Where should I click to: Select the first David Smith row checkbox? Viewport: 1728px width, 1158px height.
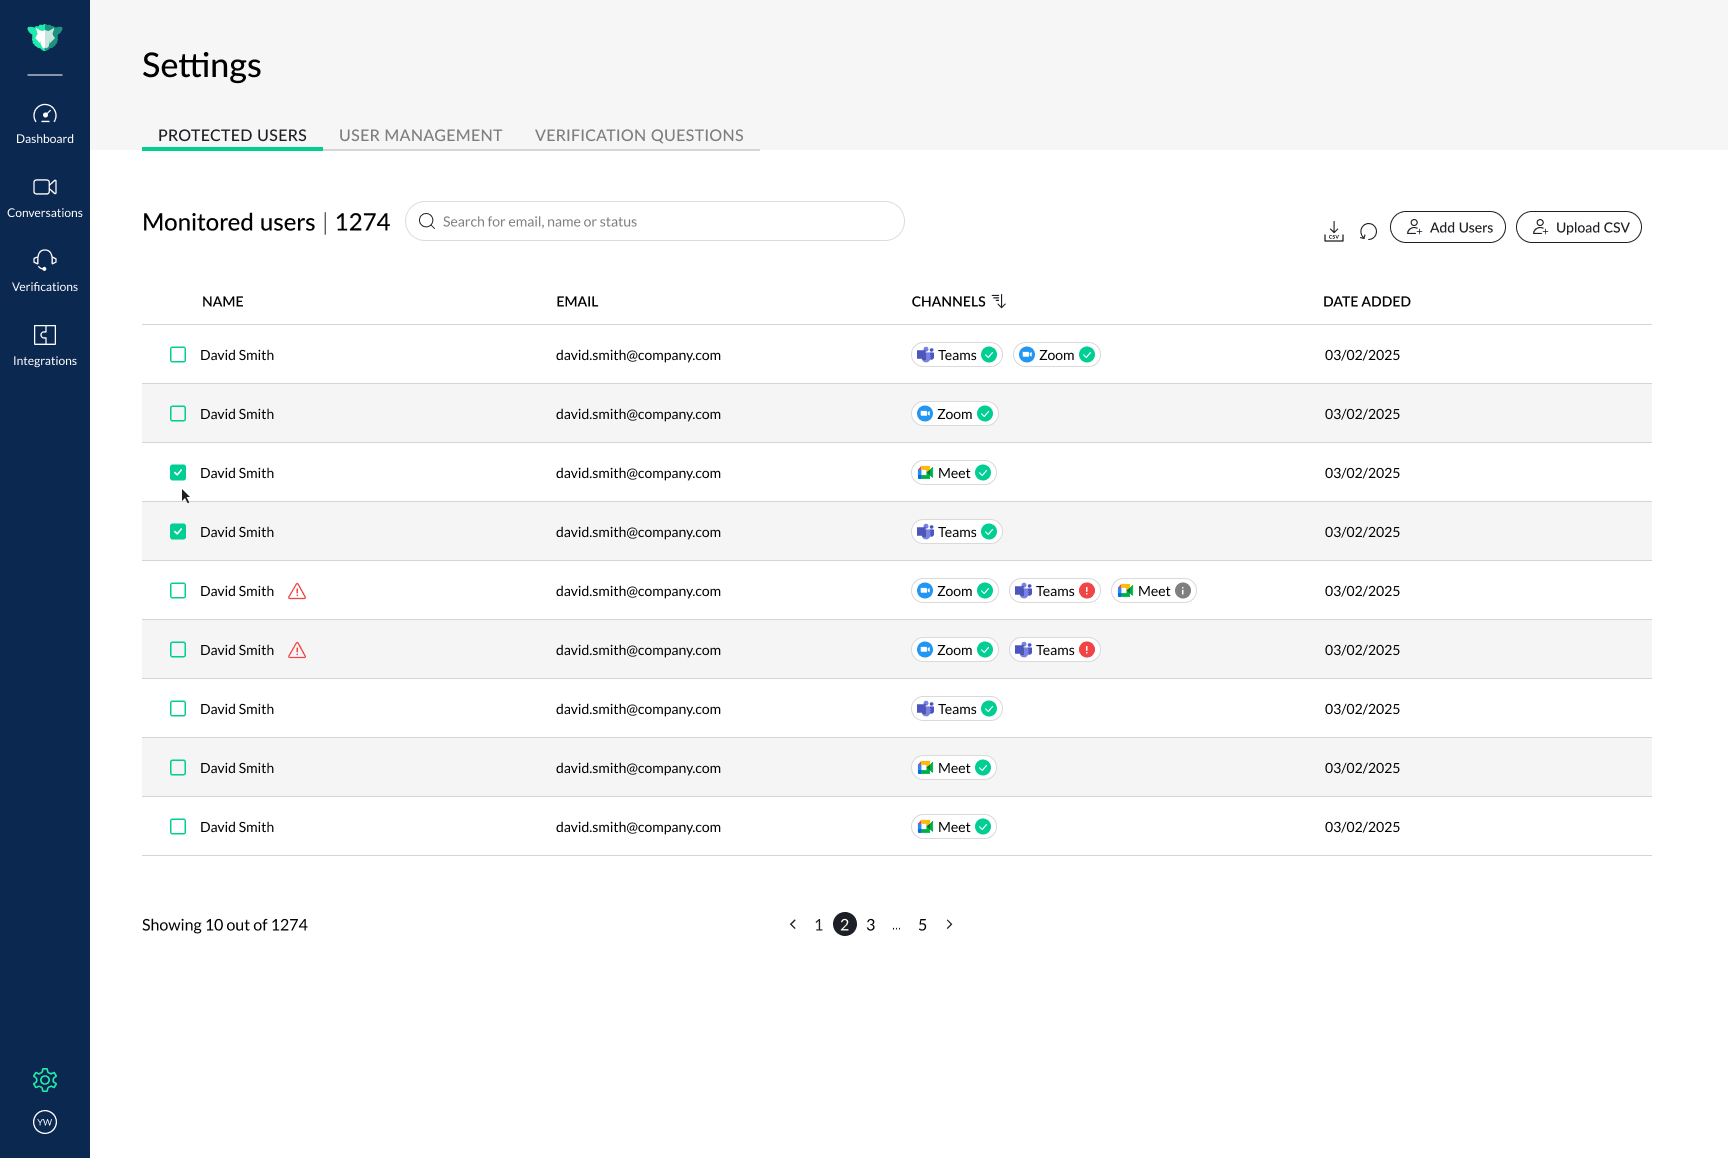tap(178, 354)
